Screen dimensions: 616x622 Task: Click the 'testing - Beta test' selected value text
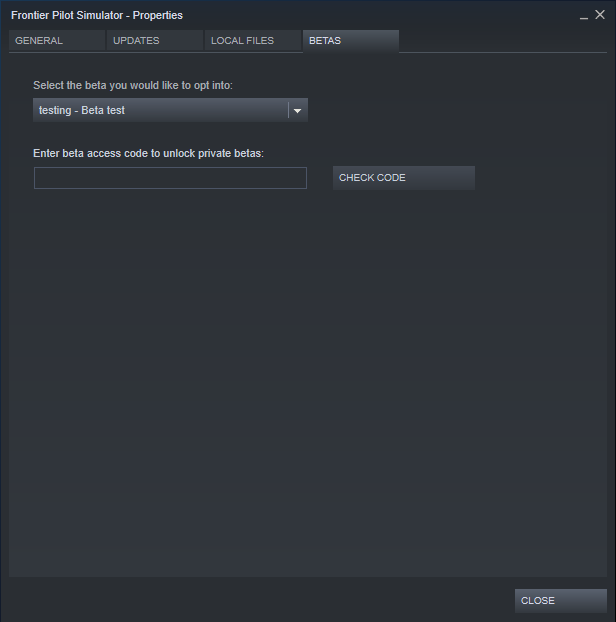[82, 110]
